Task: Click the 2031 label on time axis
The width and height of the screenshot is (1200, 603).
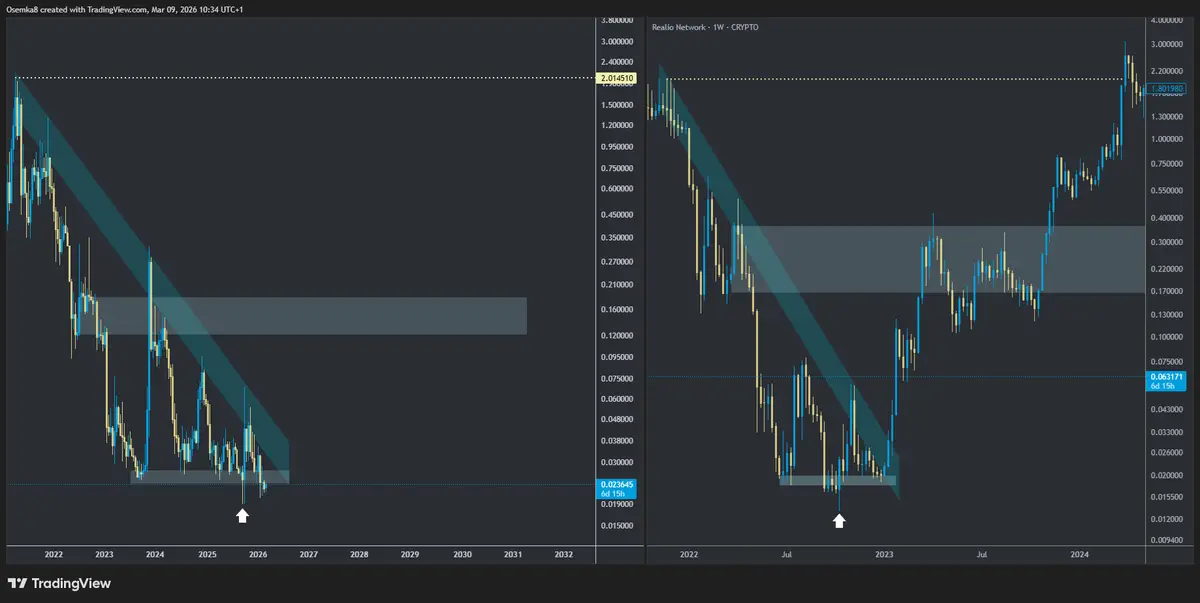Action: [513, 554]
